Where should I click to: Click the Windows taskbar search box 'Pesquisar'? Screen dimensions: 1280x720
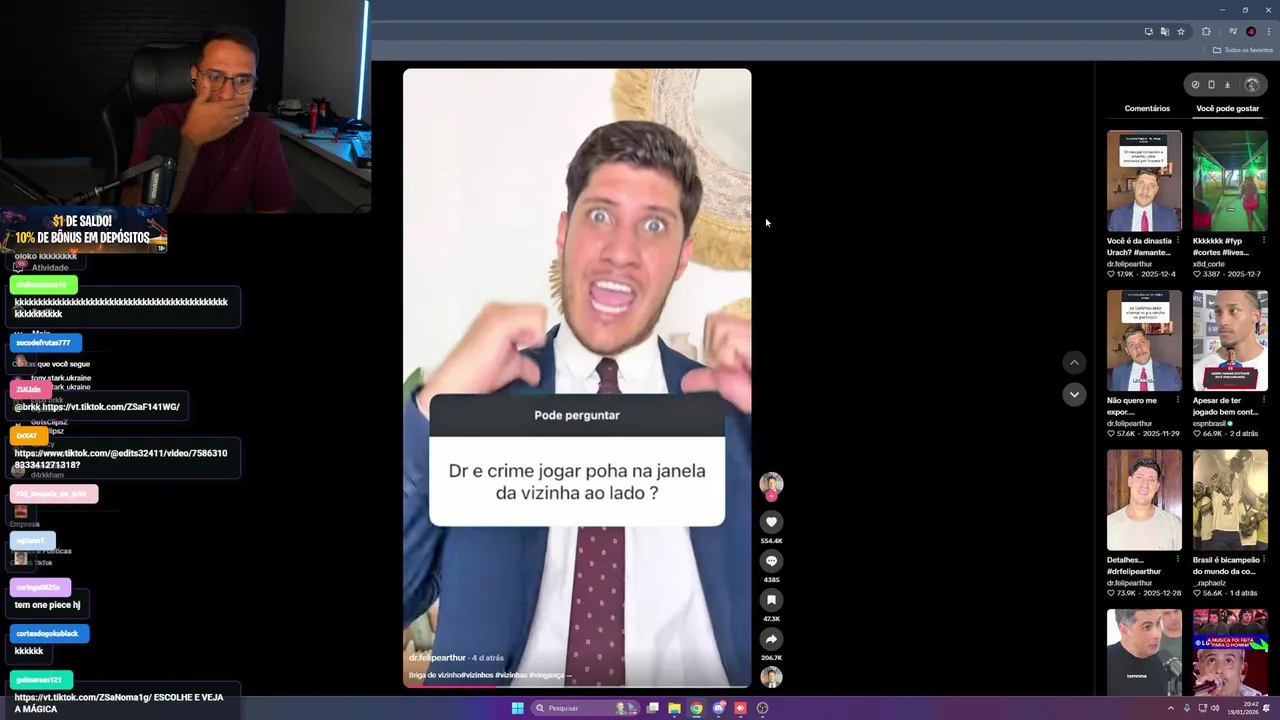[x=585, y=708]
